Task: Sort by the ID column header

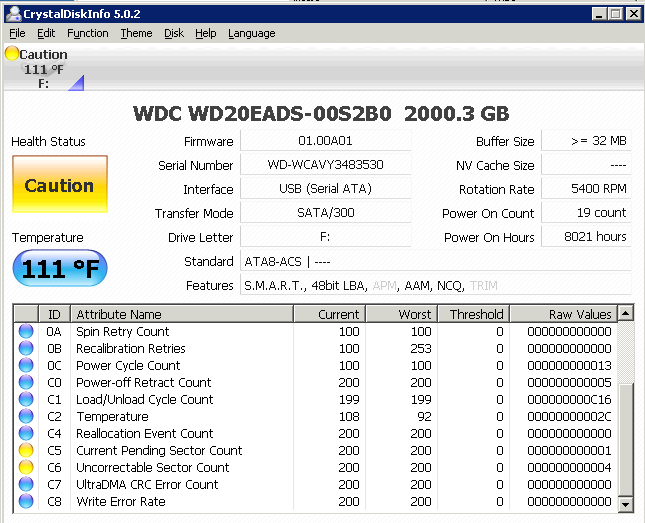Action: point(54,314)
